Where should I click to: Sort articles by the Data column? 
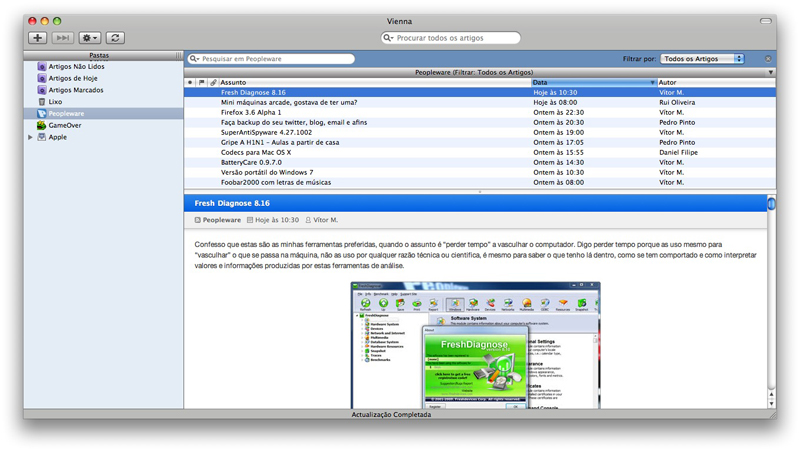pos(593,82)
